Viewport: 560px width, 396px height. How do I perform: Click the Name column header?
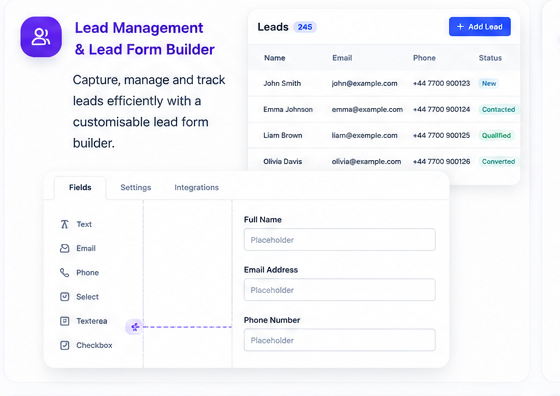pos(275,58)
